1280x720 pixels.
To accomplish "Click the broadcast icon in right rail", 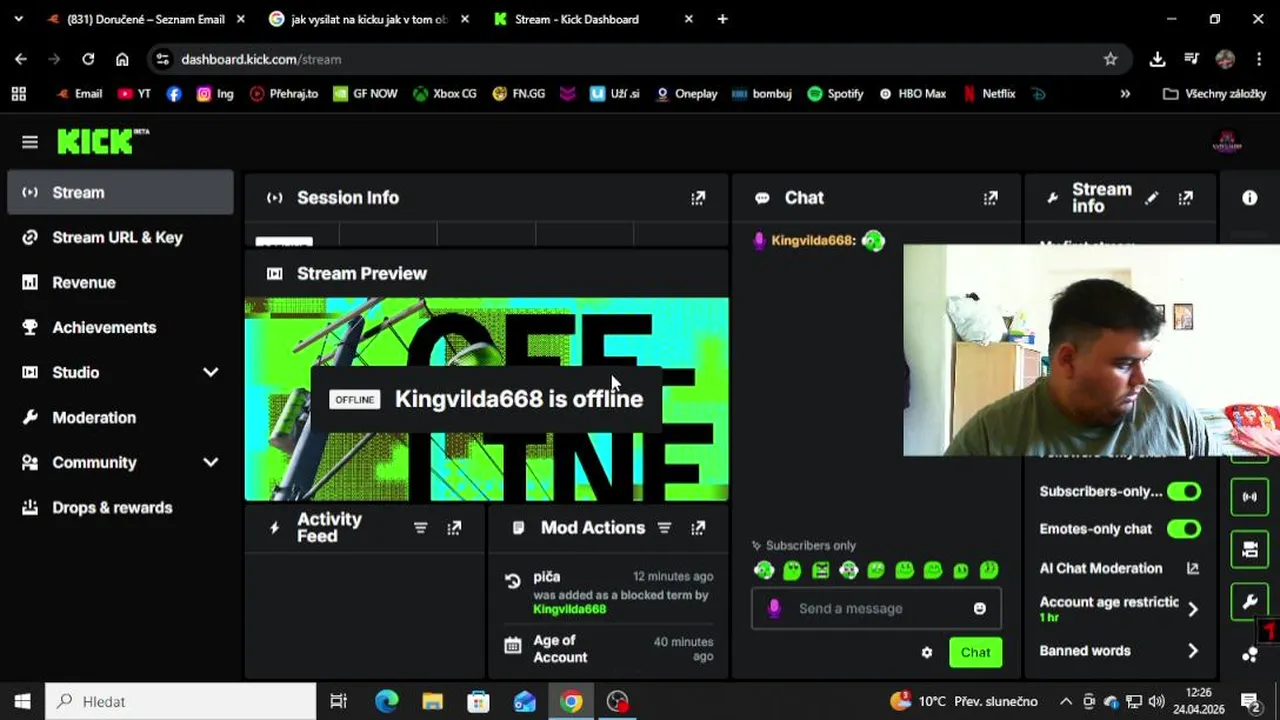I will click(x=1250, y=497).
